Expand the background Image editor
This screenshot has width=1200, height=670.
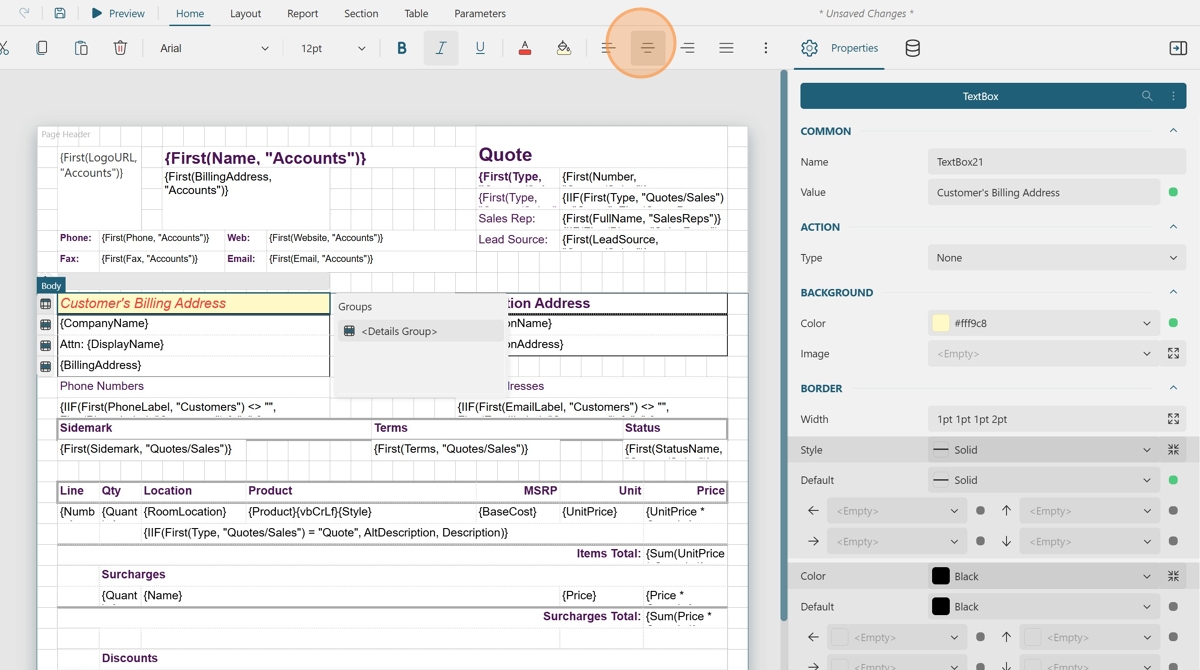point(1173,354)
